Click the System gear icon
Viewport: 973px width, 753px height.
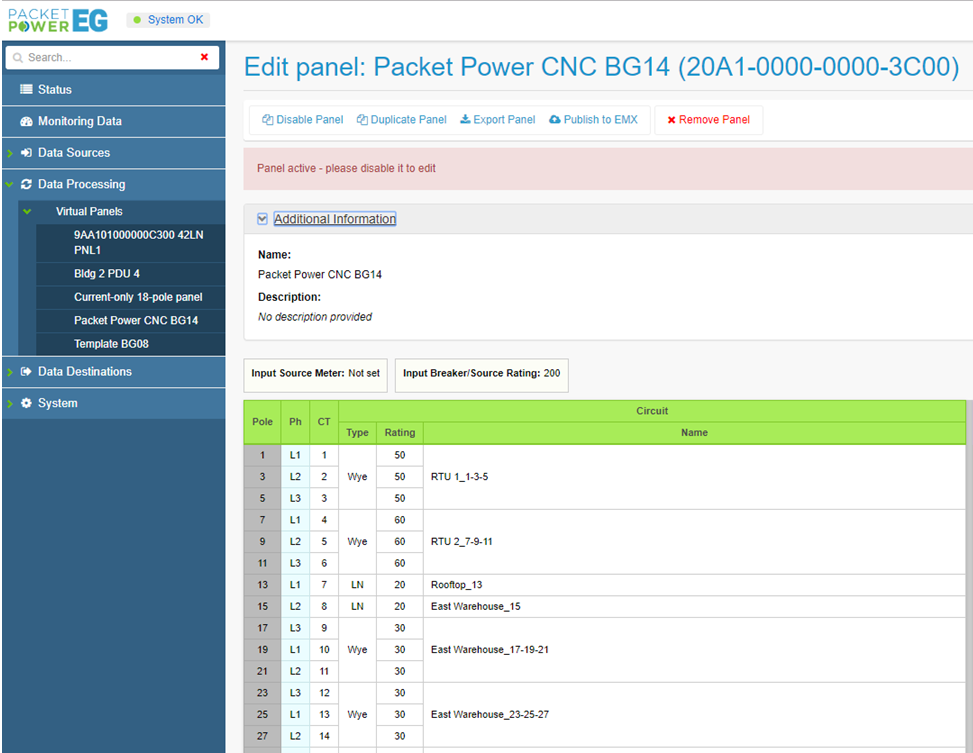pos(26,403)
